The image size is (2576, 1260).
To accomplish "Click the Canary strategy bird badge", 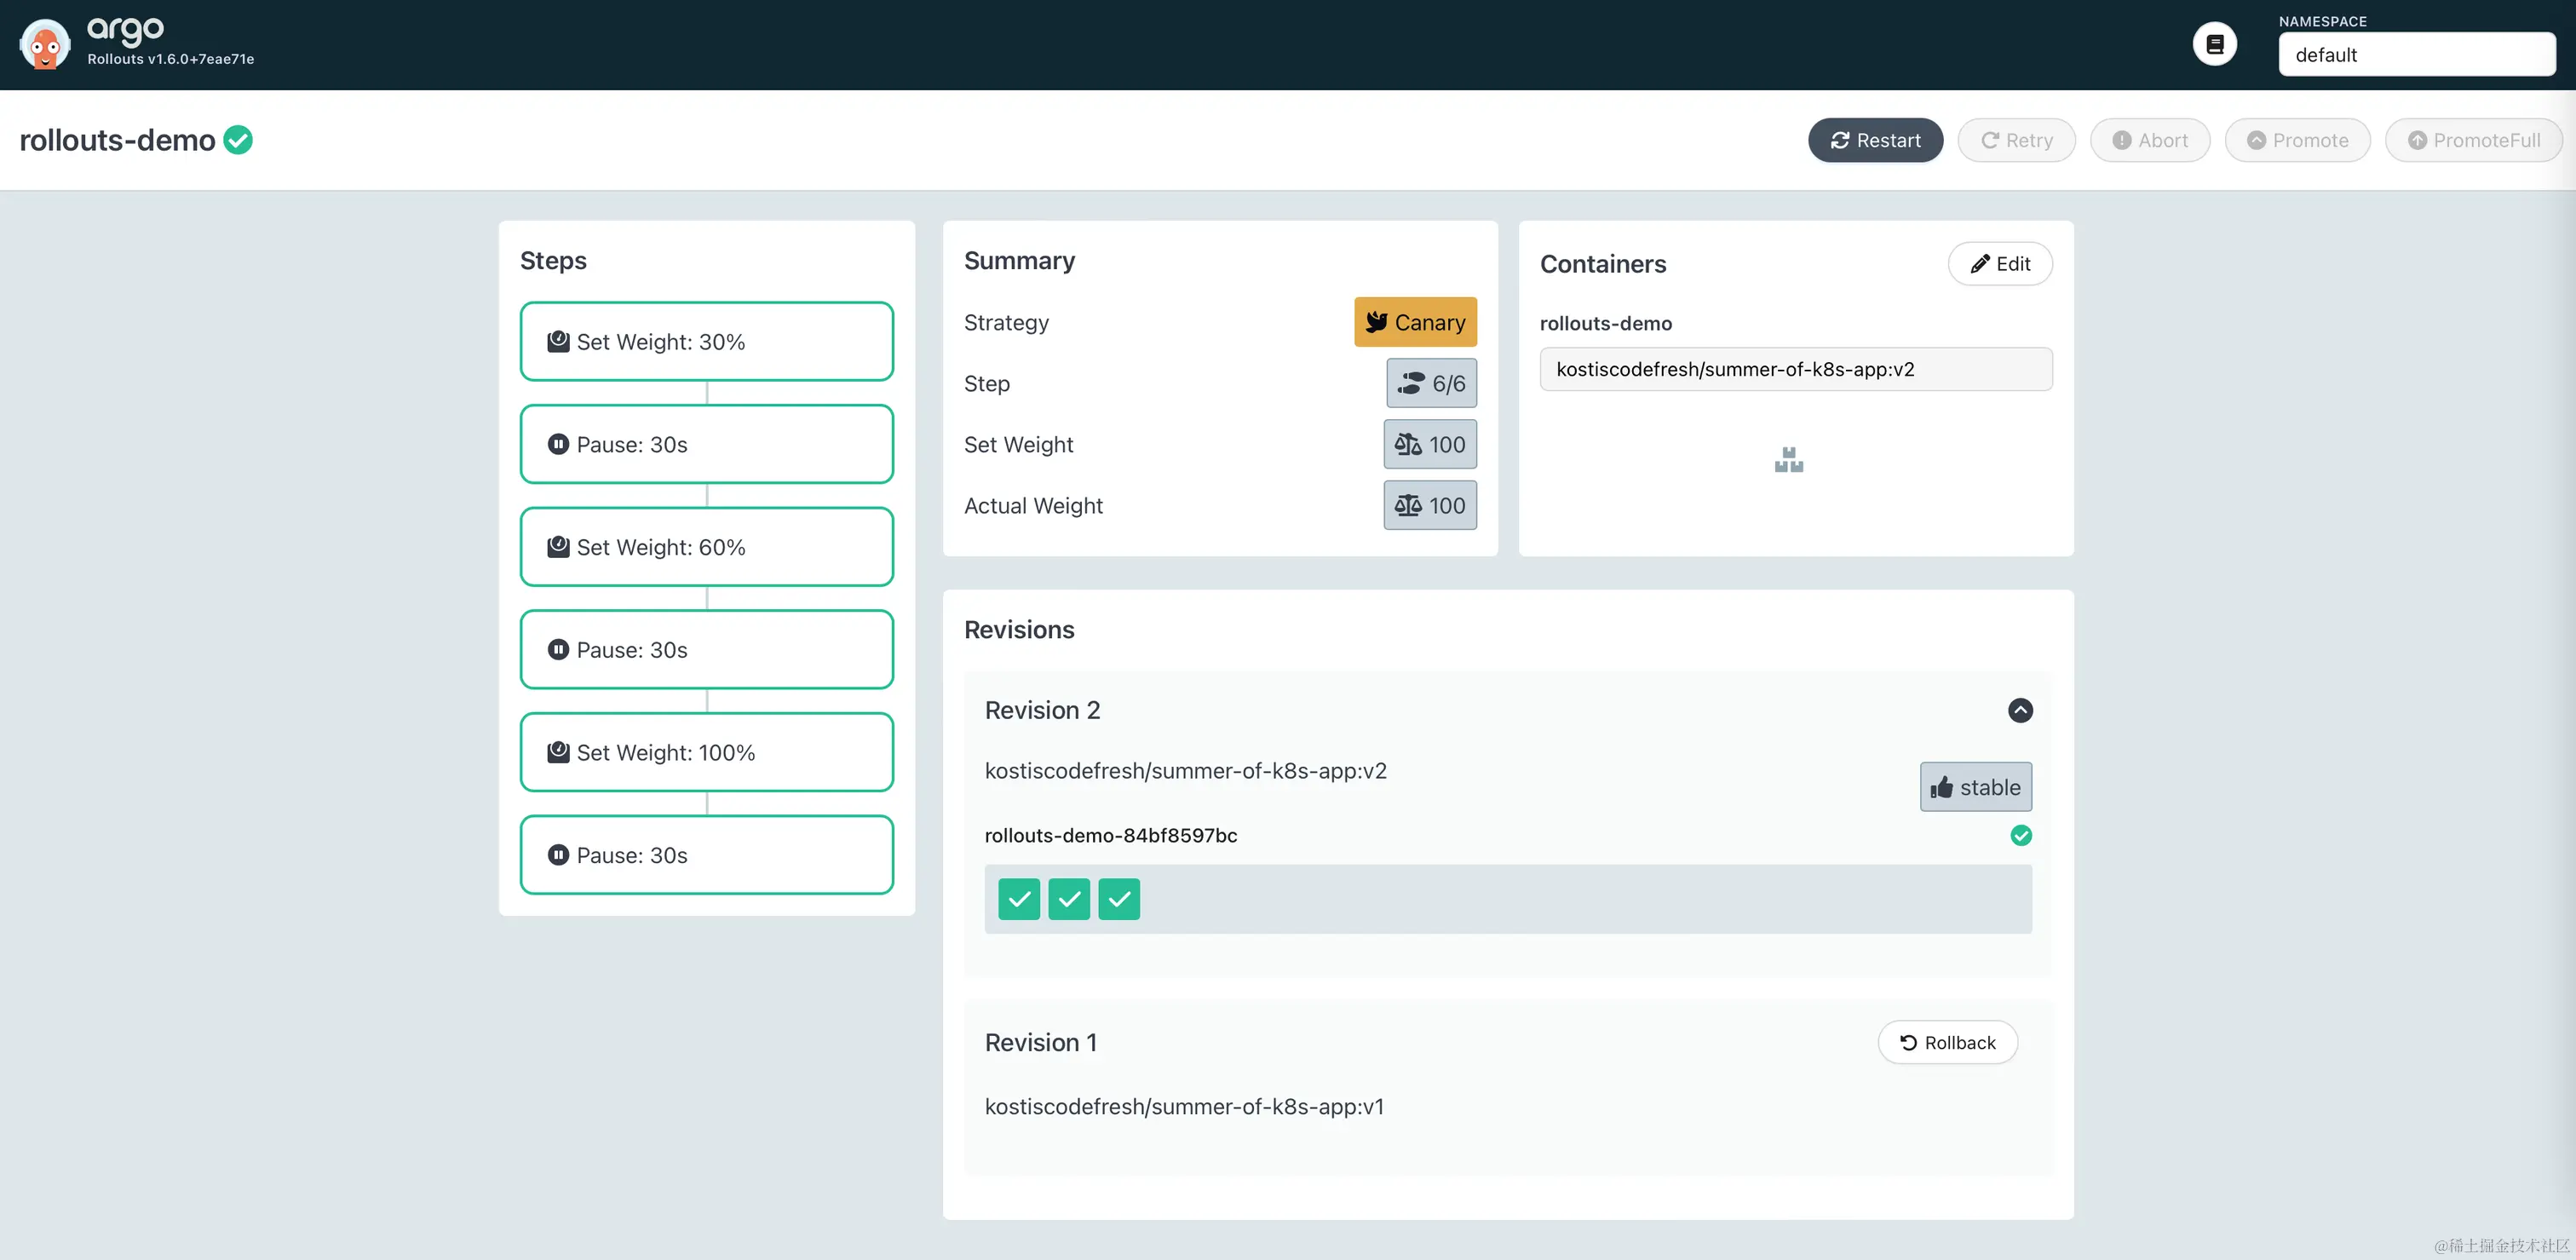I will click(x=1414, y=322).
